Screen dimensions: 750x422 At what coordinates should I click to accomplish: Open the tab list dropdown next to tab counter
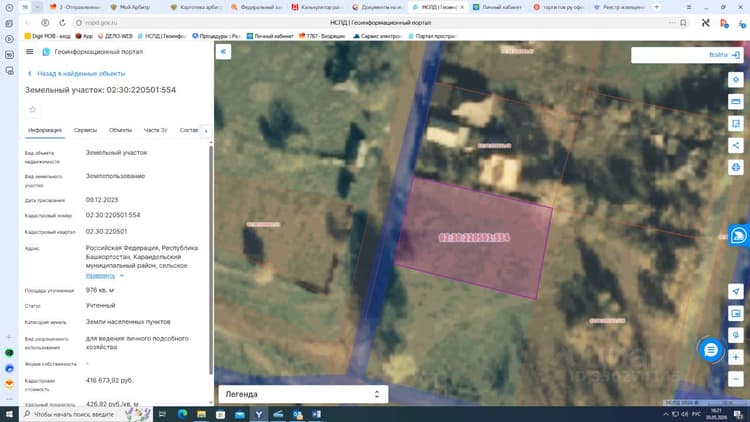tap(37, 7)
